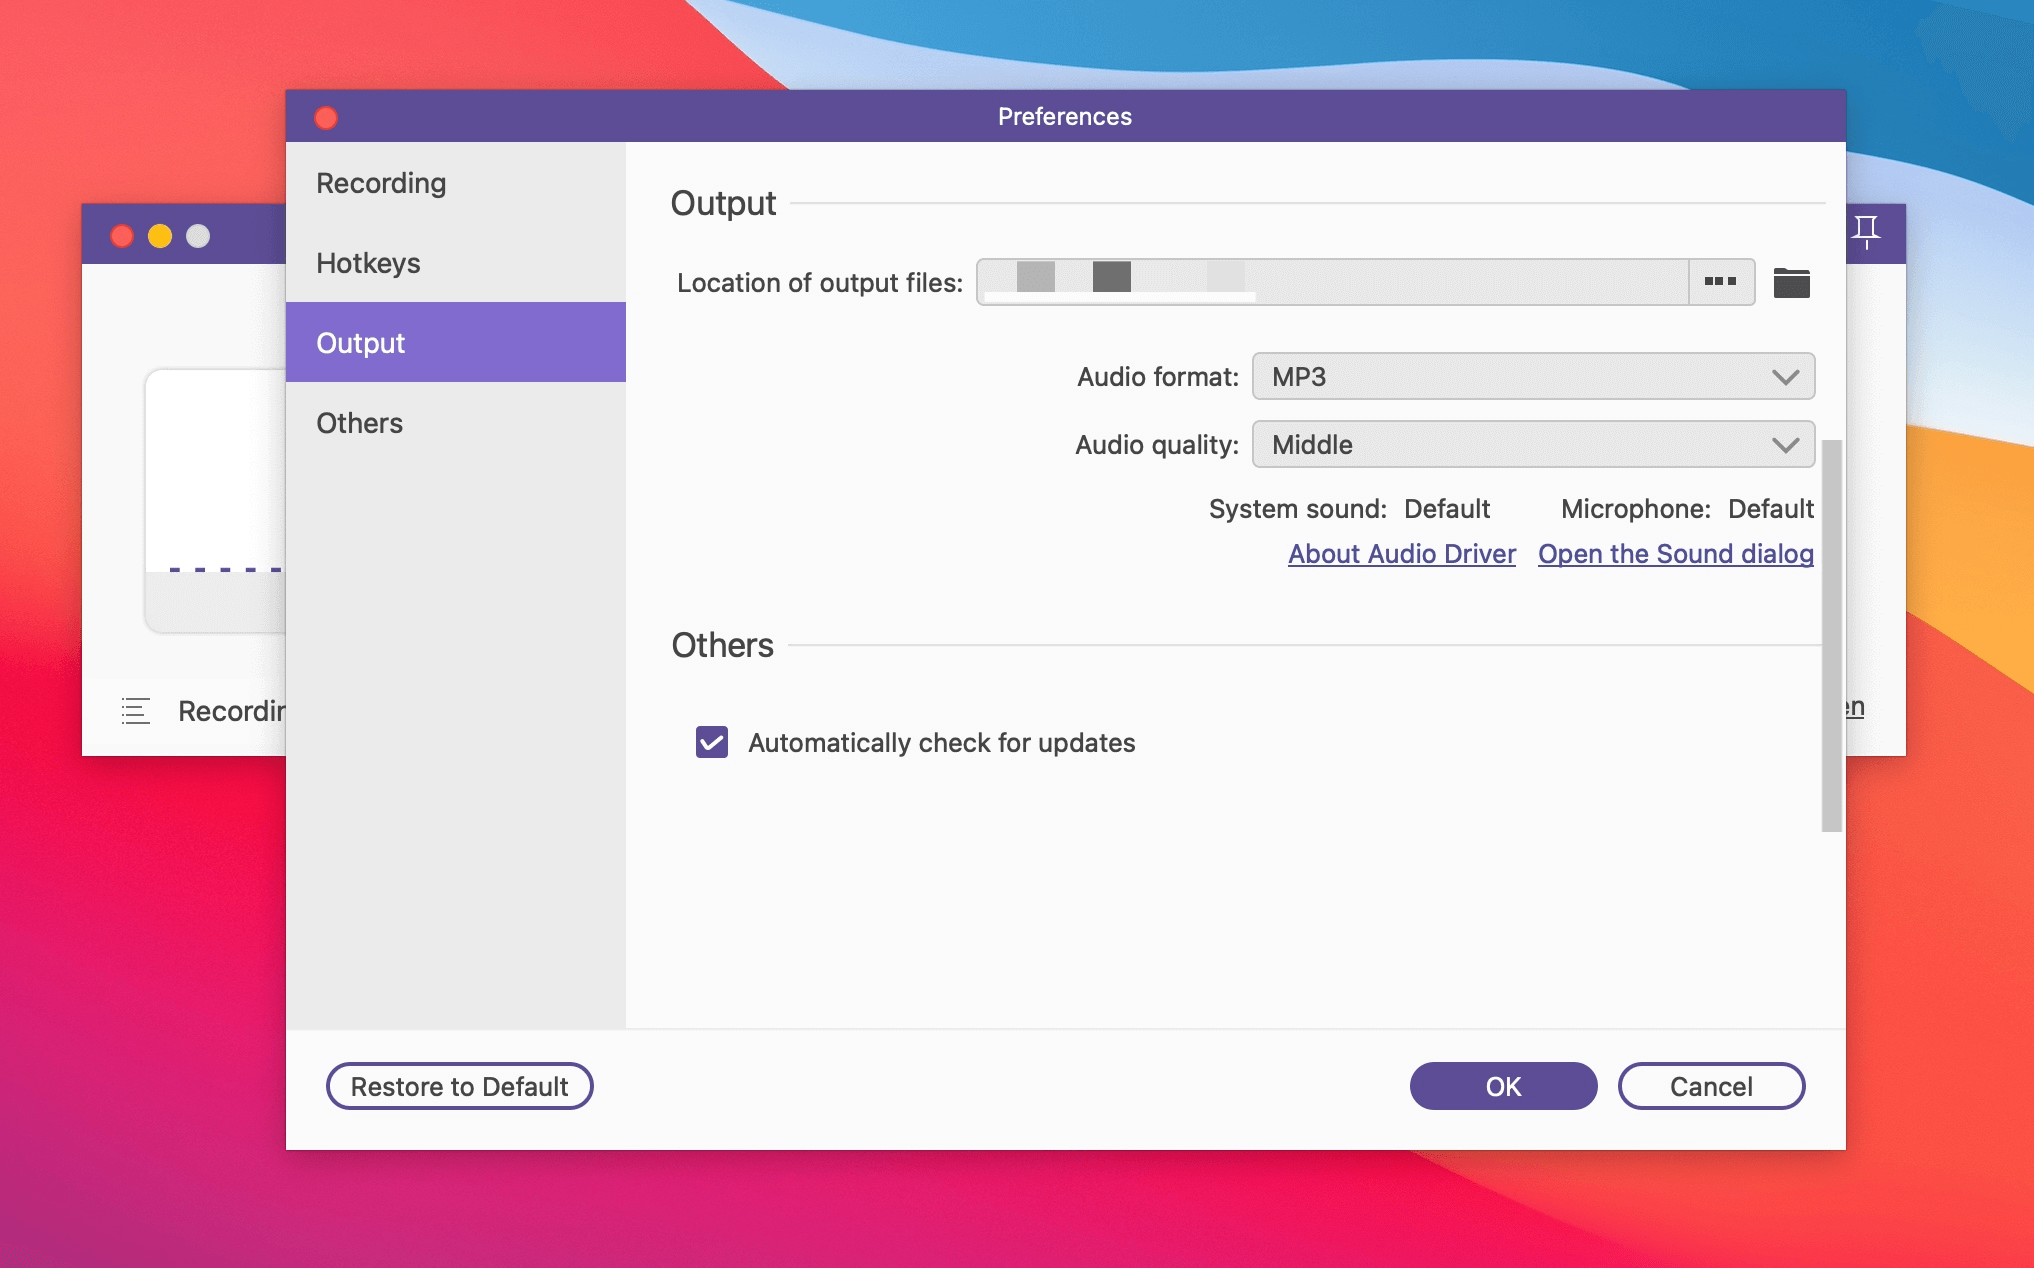Switch to the Recording tab

click(381, 183)
